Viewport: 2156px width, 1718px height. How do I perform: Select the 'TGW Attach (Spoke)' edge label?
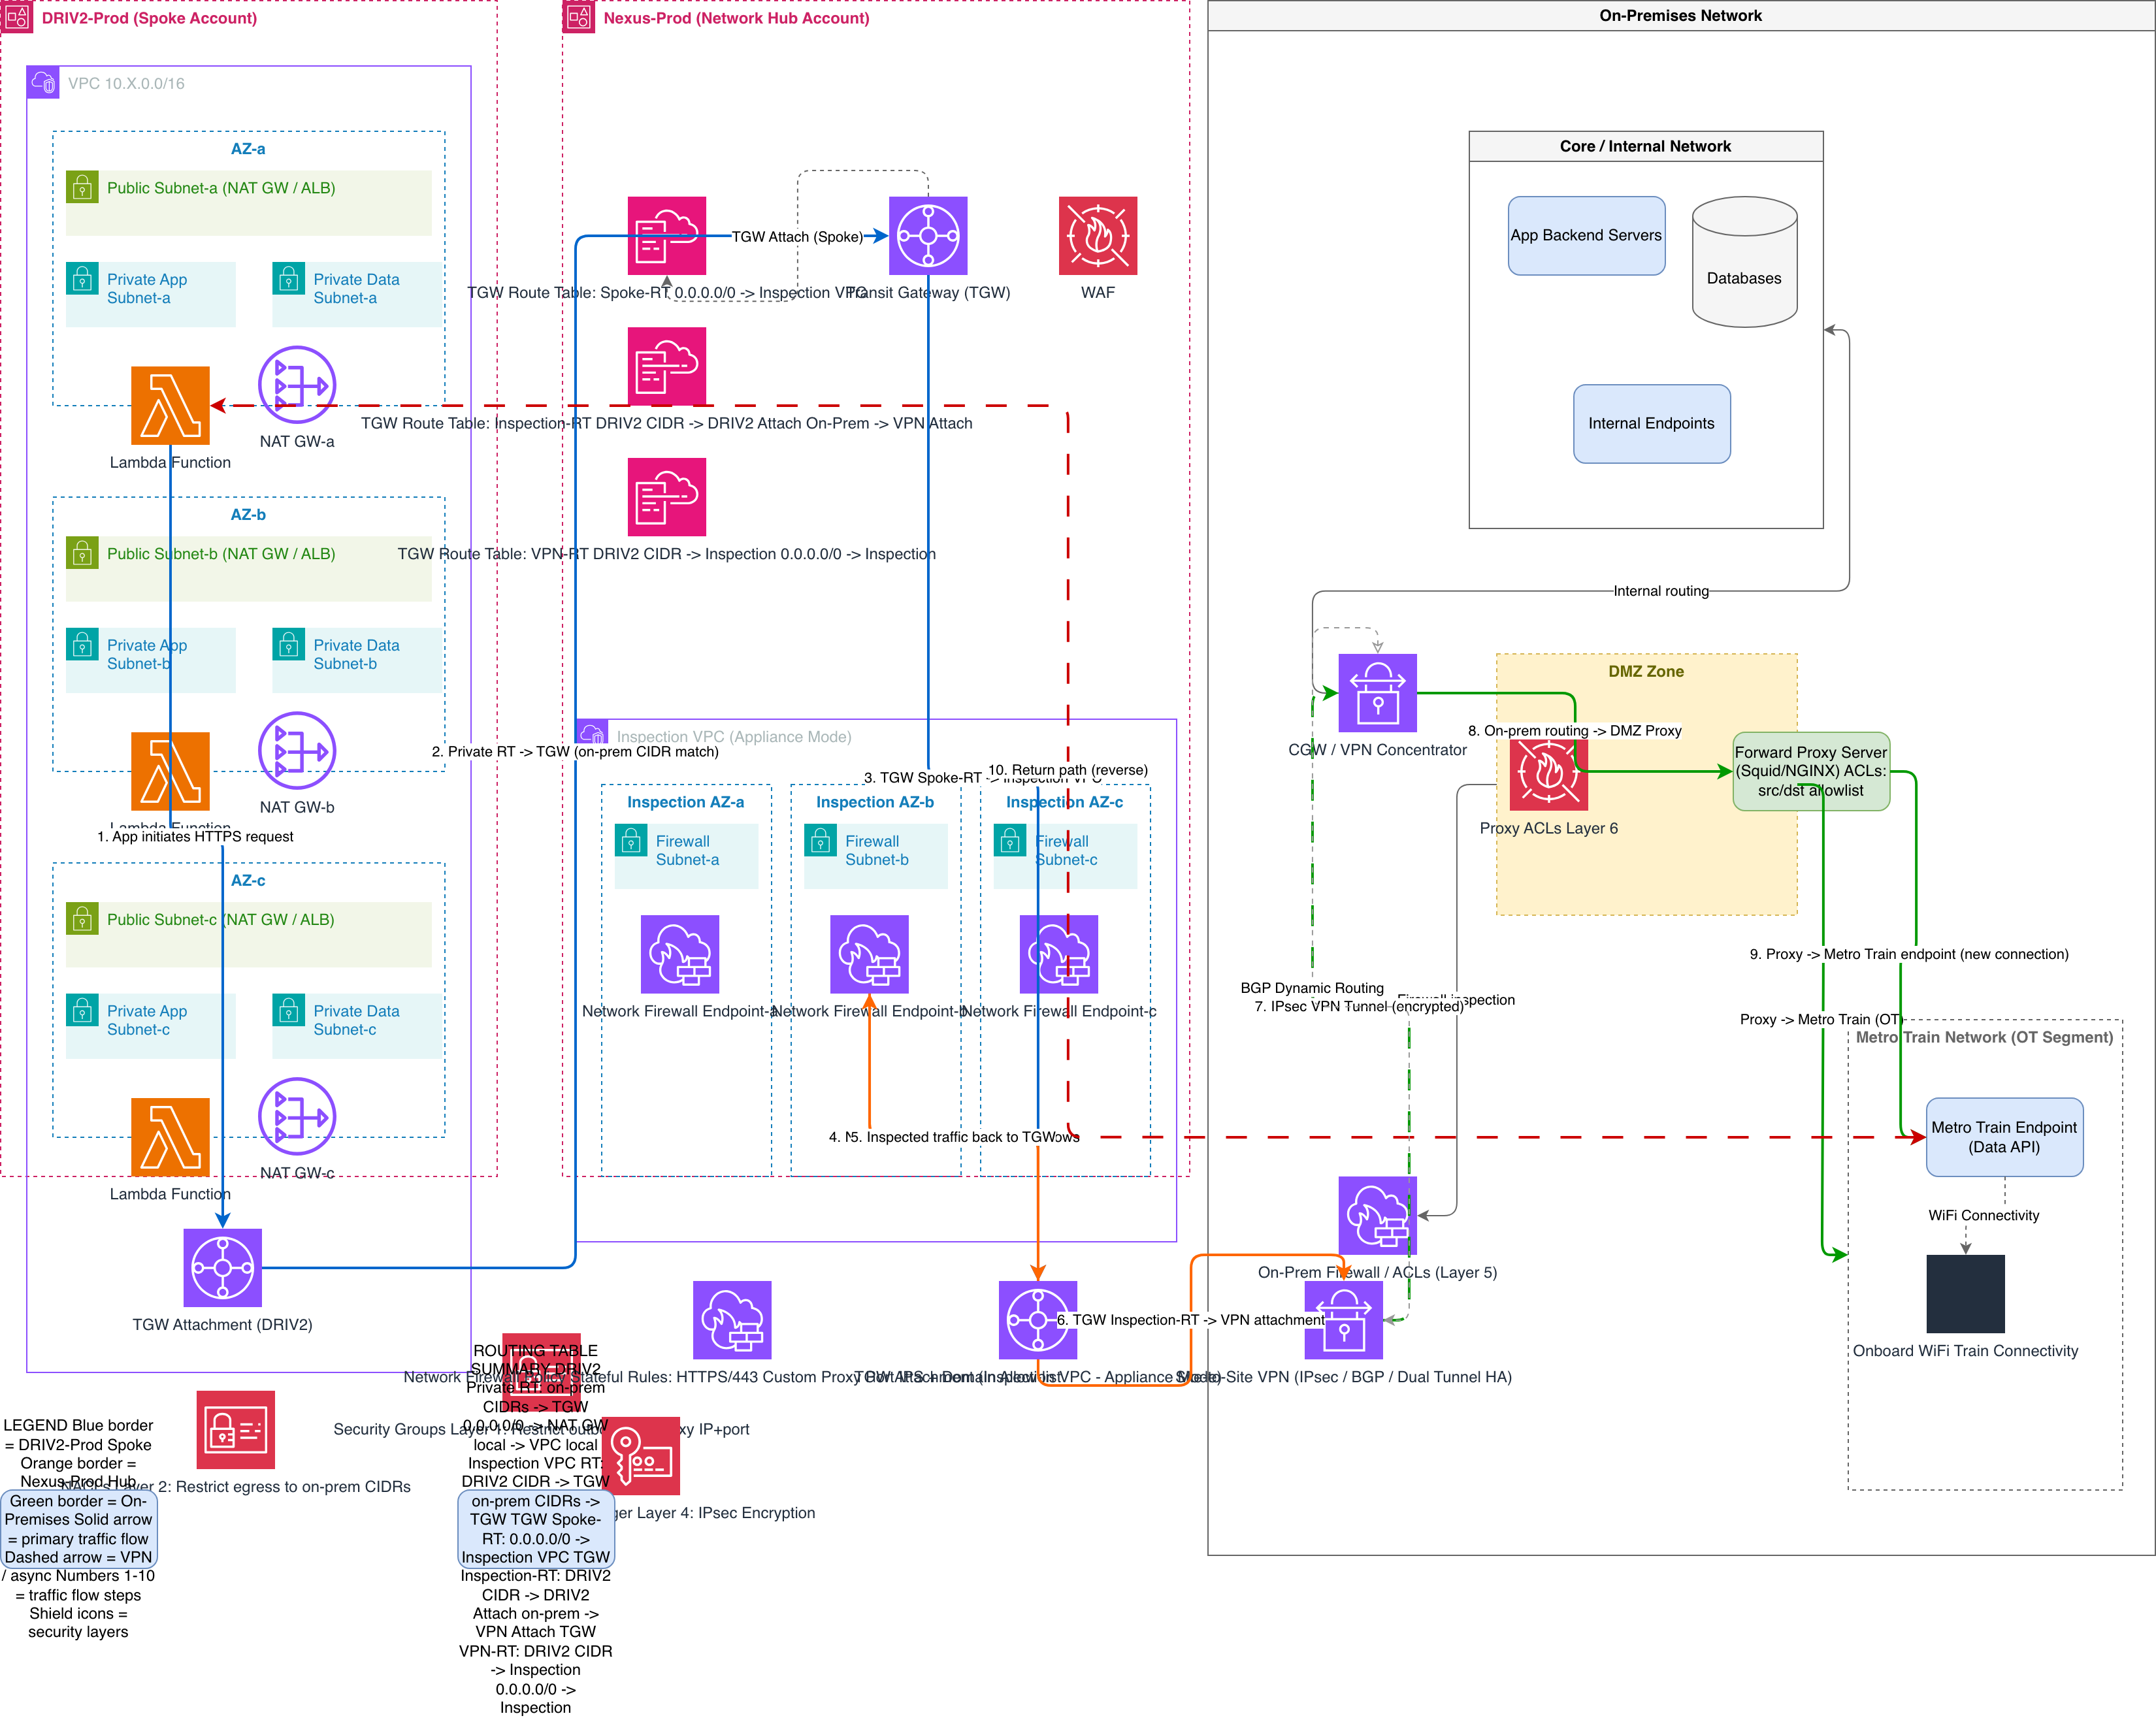point(797,237)
